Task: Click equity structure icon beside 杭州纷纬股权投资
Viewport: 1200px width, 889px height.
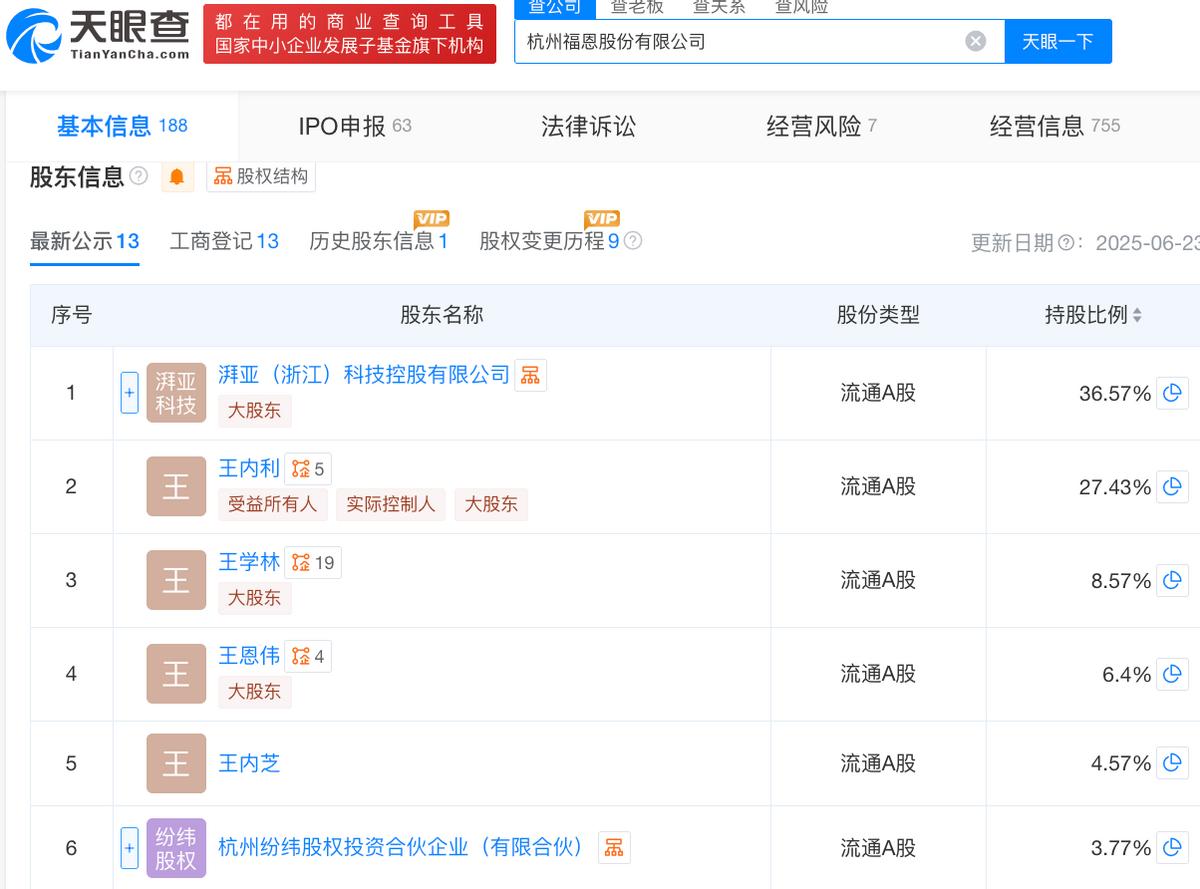Action: click(x=614, y=847)
